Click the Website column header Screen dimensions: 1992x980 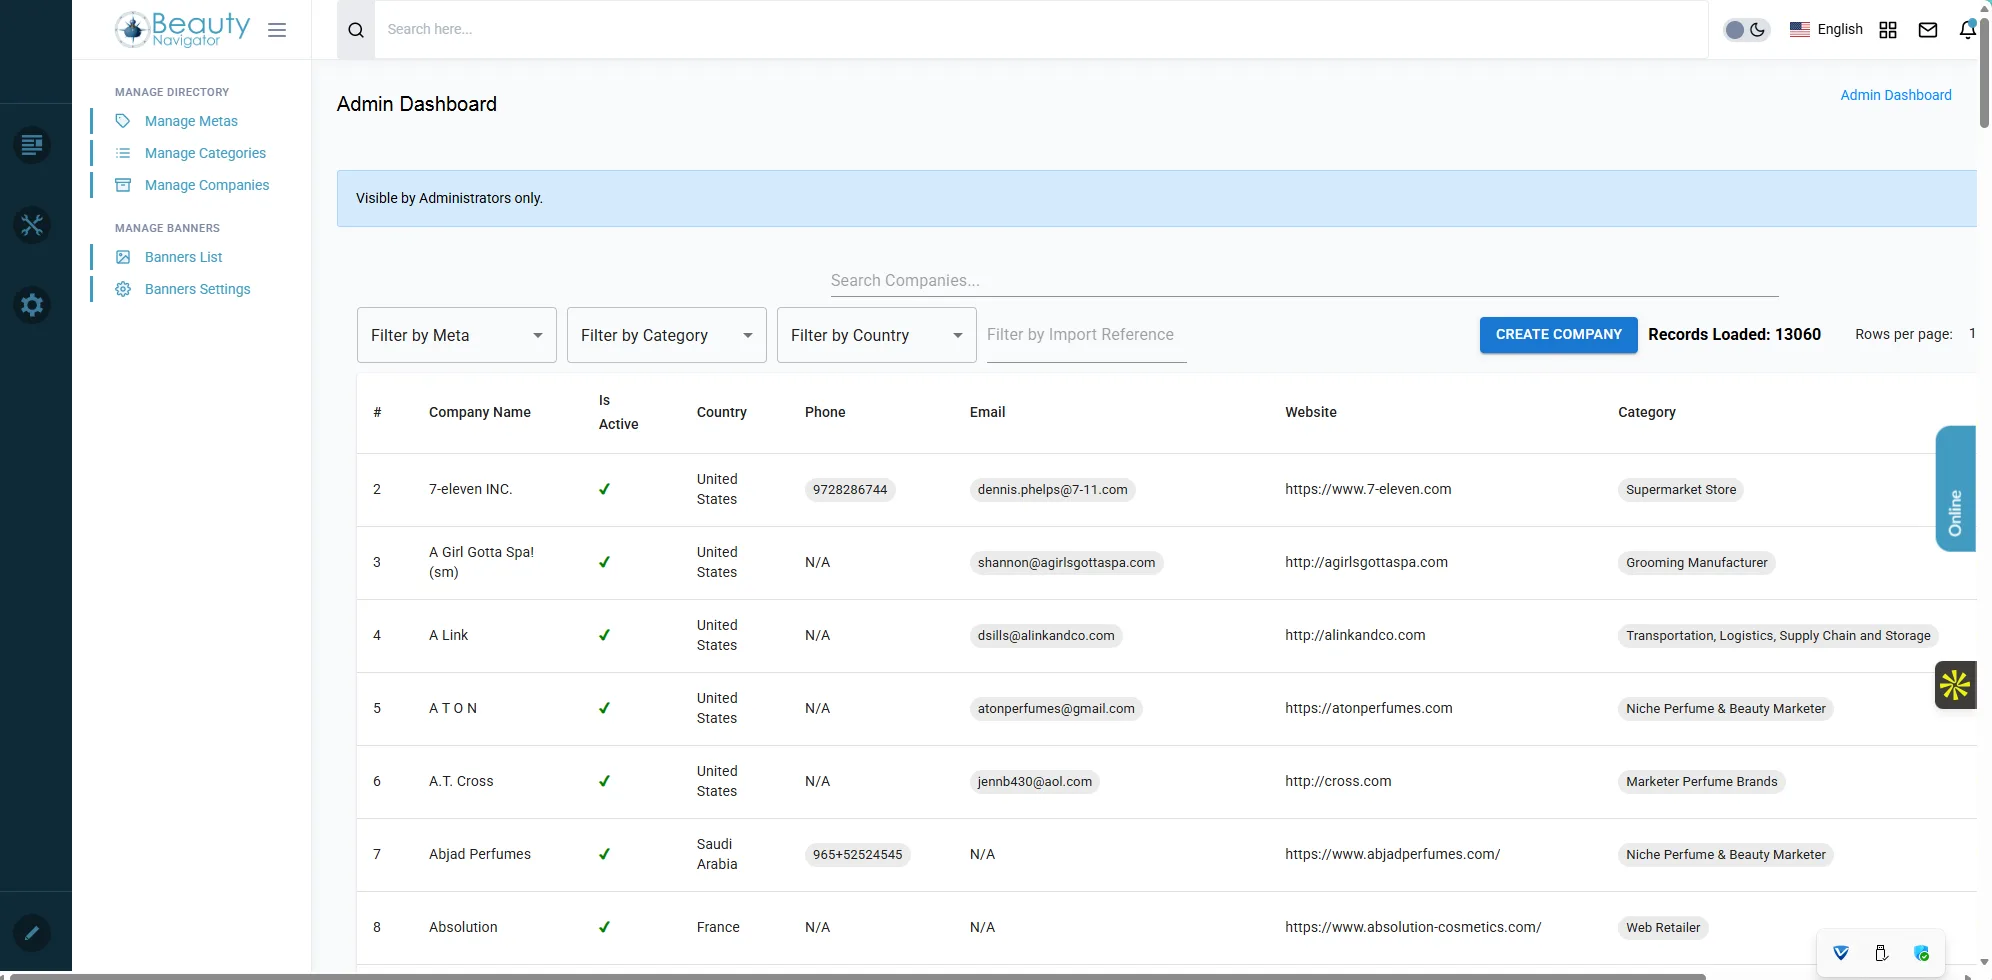point(1311,412)
